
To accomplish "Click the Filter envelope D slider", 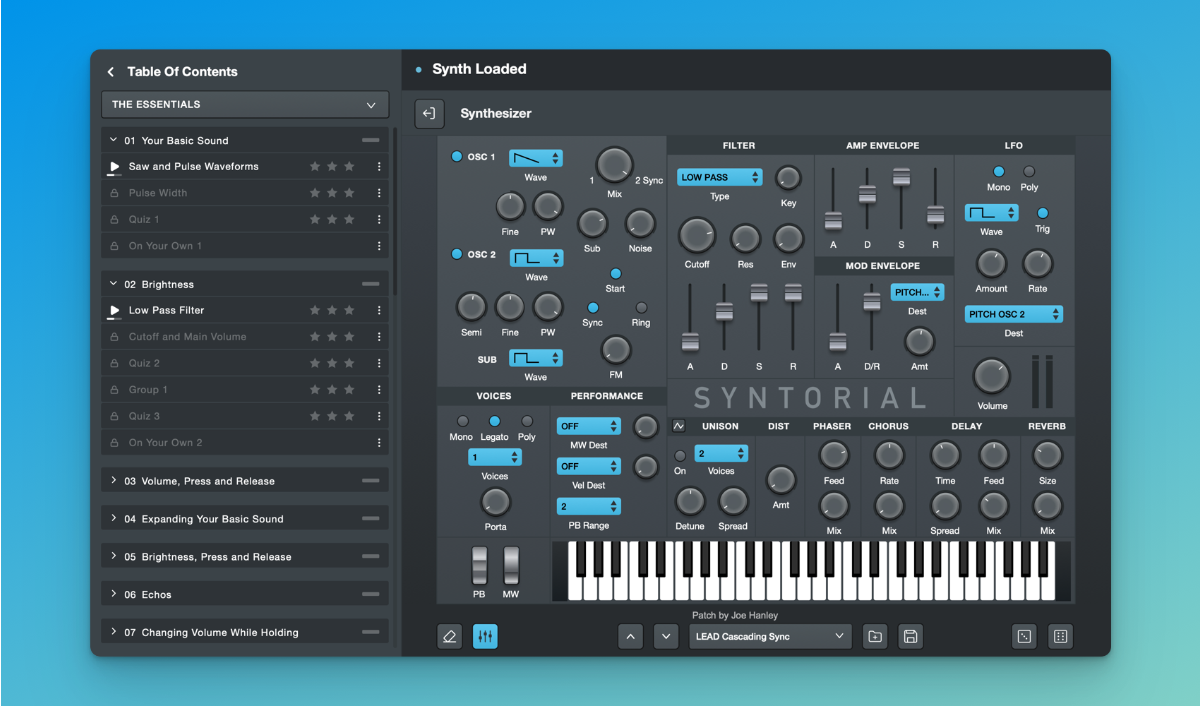I will pyautogui.click(x=724, y=311).
